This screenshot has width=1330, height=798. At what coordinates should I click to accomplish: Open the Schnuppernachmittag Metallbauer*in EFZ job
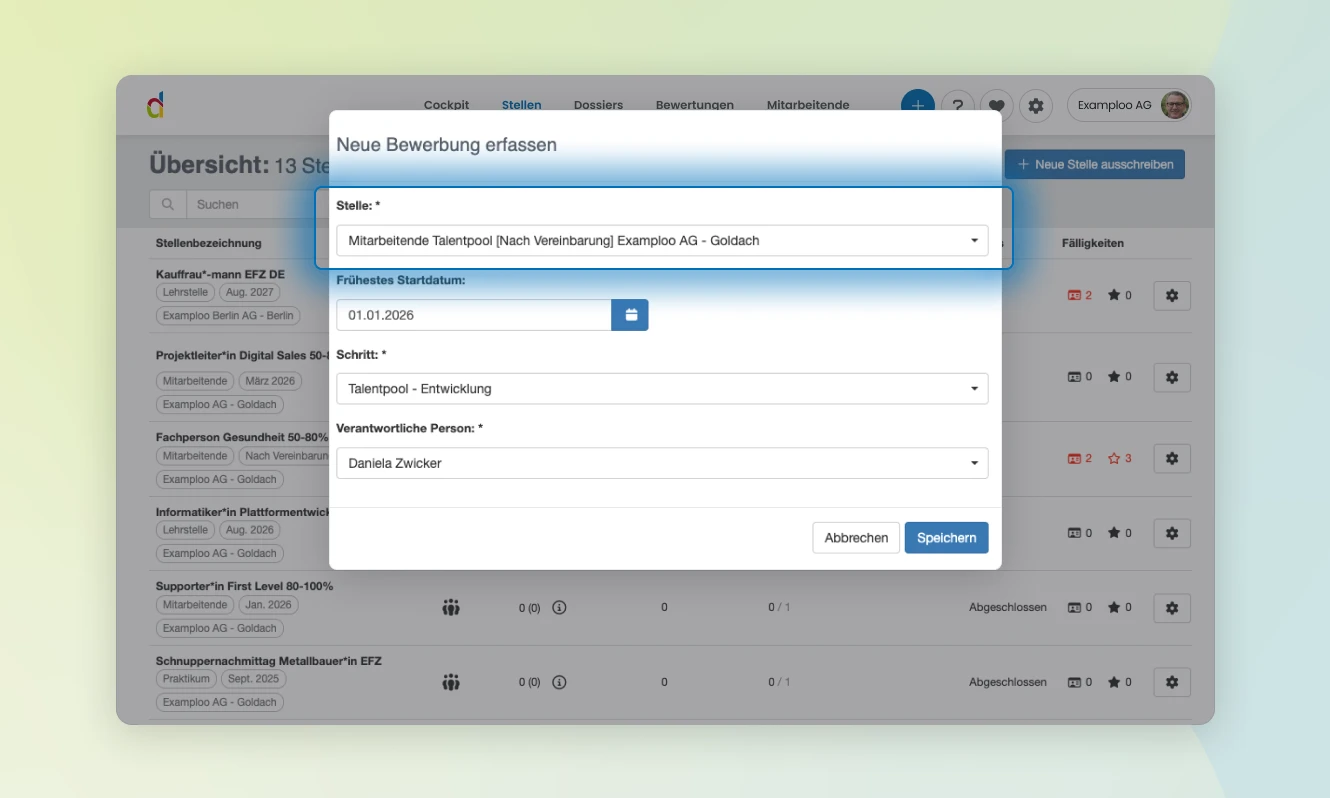click(269, 661)
